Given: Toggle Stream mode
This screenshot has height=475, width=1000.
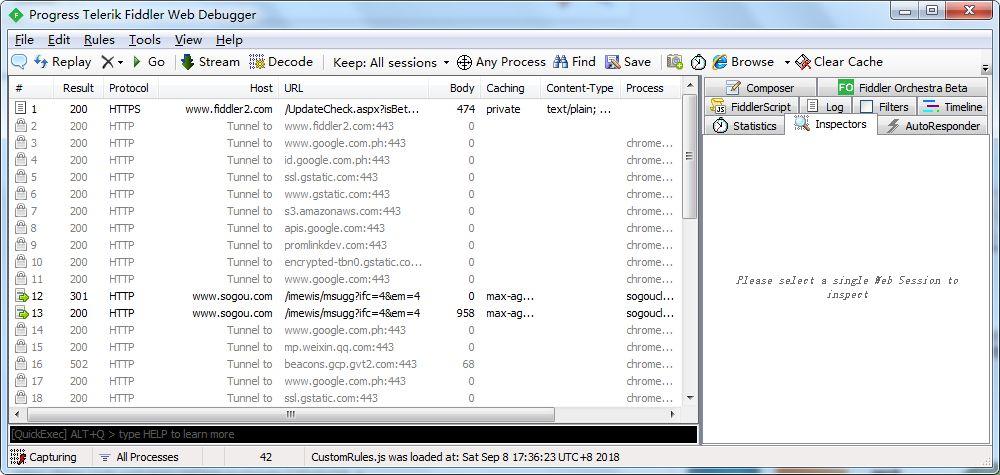Looking at the screenshot, I should [210, 62].
